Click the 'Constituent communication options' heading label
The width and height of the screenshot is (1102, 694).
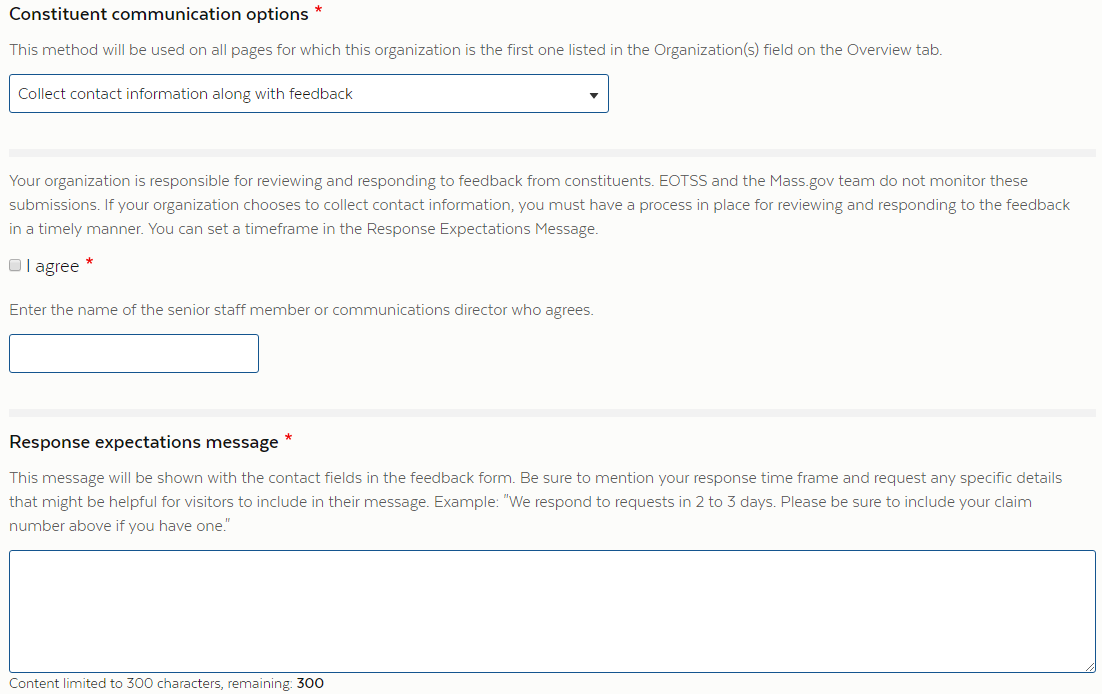coord(159,14)
